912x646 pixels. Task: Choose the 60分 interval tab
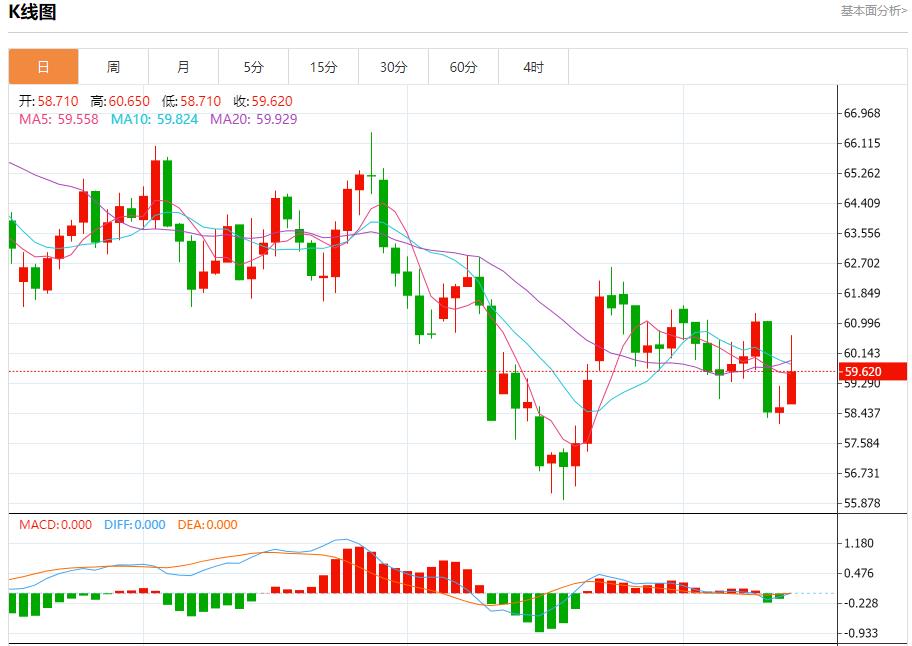pyautogui.click(x=463, y=67)
